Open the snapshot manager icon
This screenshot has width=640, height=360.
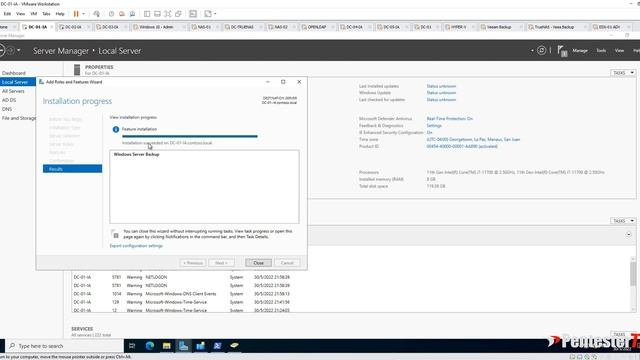132,13
